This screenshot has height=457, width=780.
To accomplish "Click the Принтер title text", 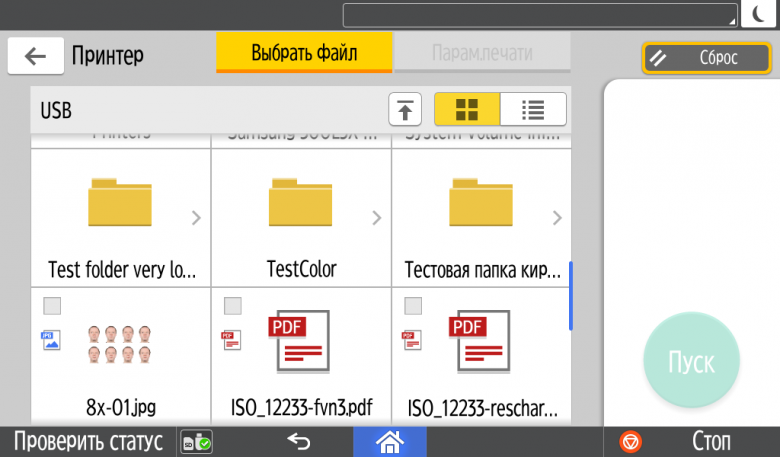I will 107,56.
